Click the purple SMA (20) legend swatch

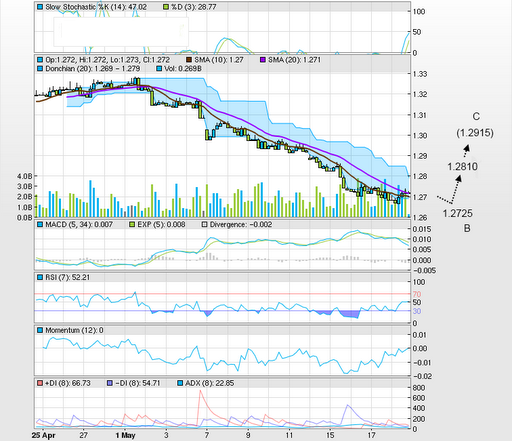[x=263, y=60]
